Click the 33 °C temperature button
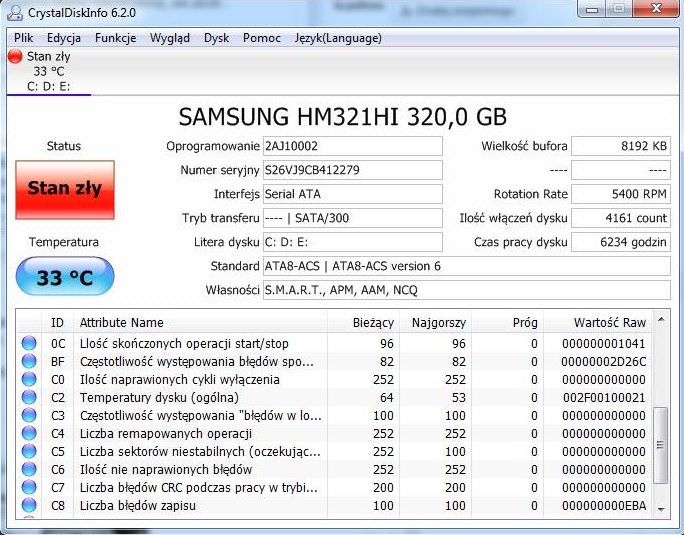The image size is (684, 535). [65, 276]
